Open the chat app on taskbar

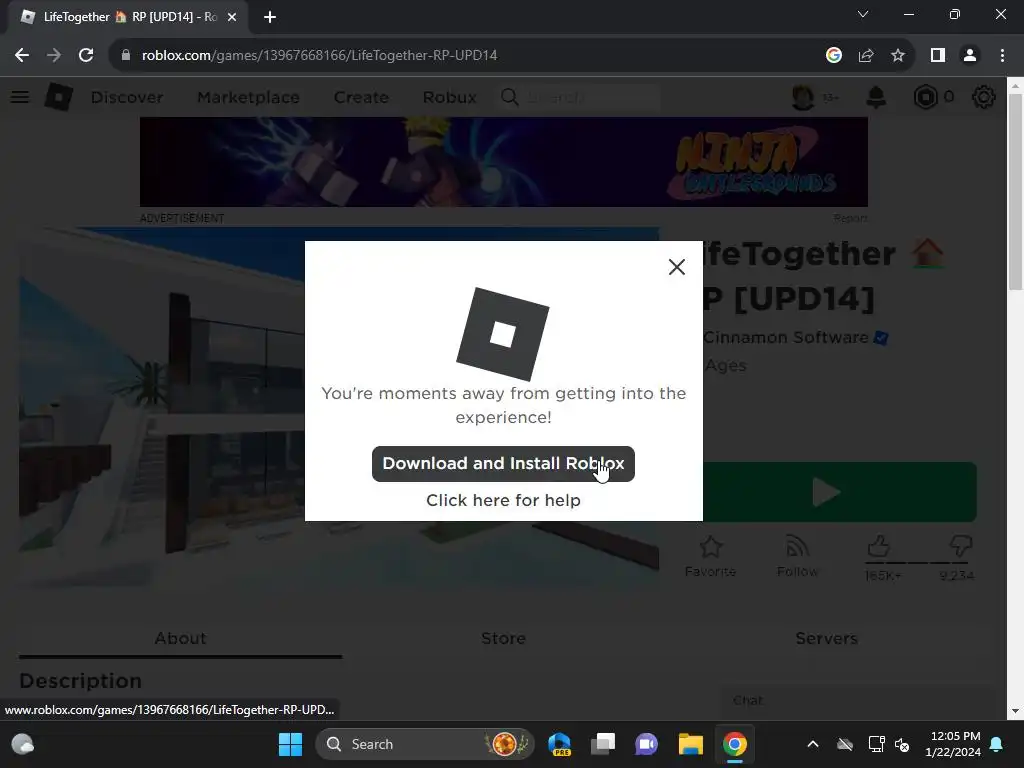647,744
